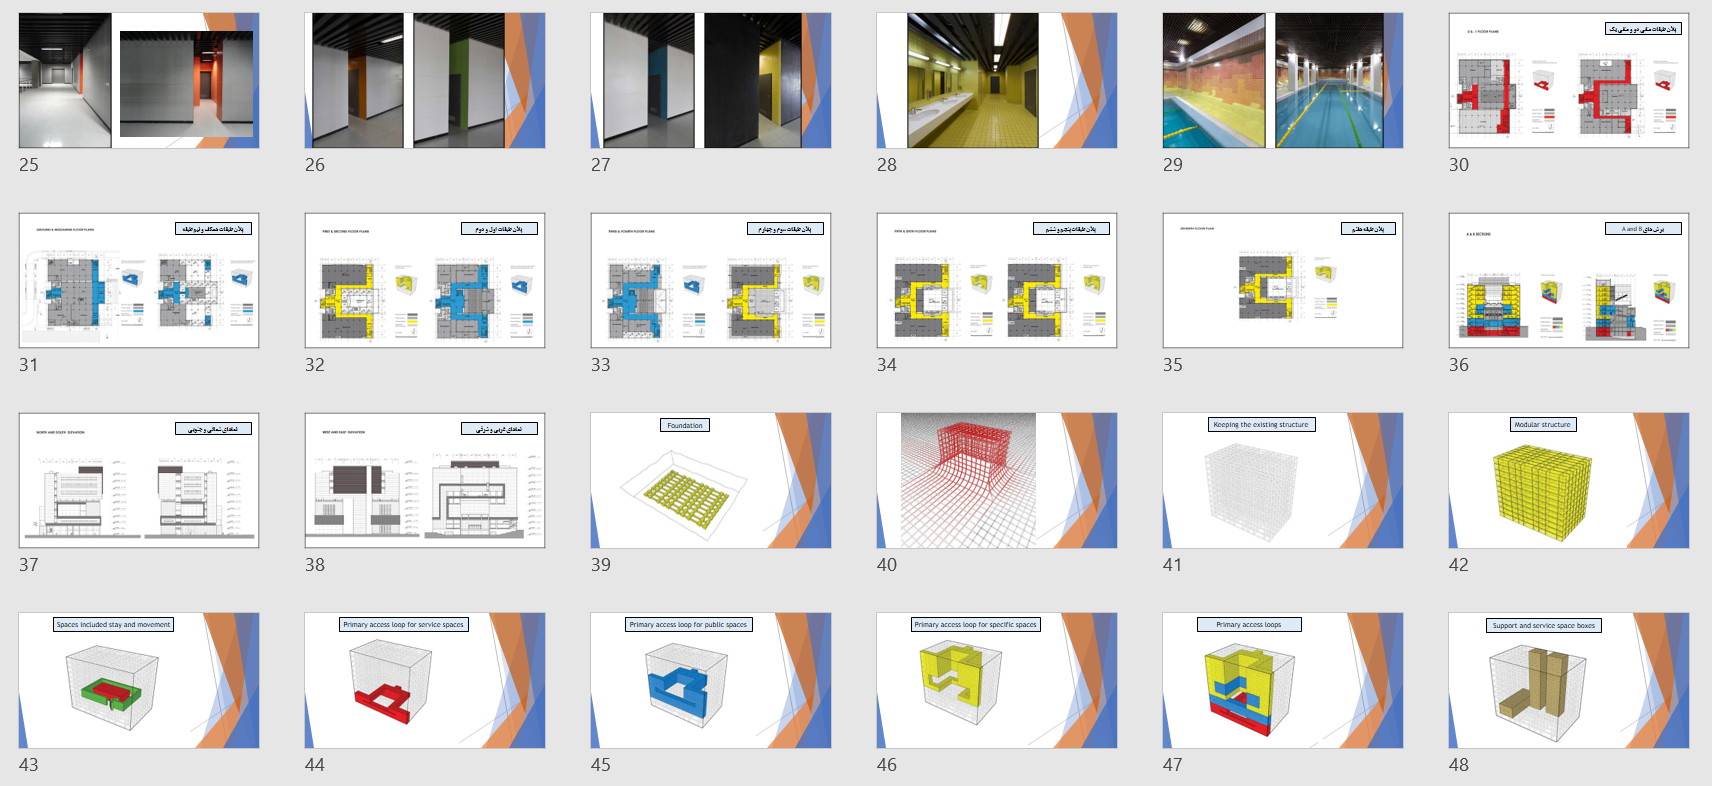Select slide 29 swimming pool thumbnail
The height and width of the screenshot is (786, 1712).
[x=1282, y=81]
